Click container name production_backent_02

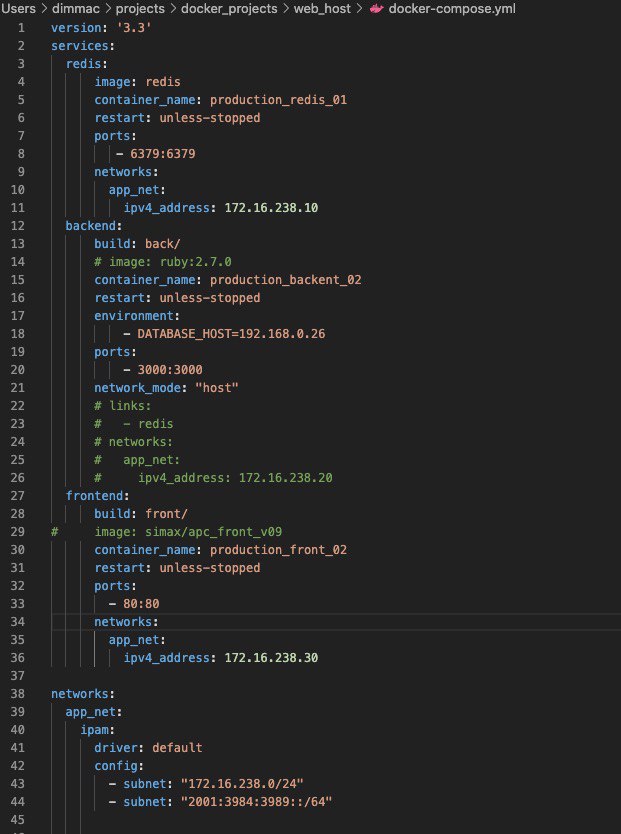pyautogui.click(x=286, y=280)
